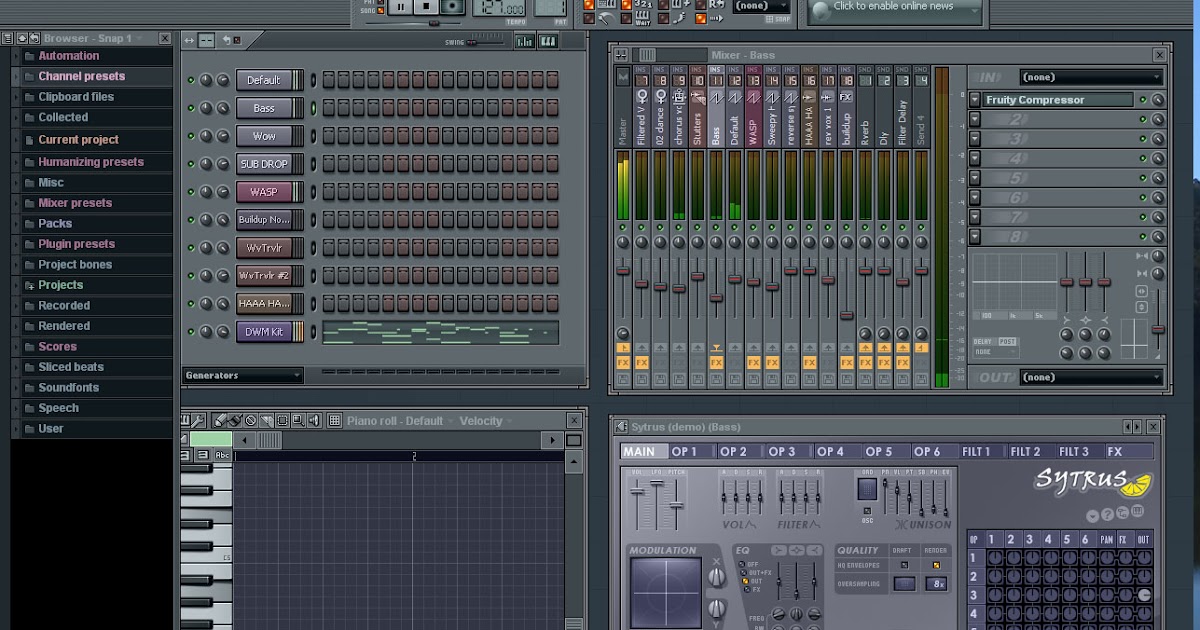Open keyboard editor in step sequencer
1200x630 pixels.
point(548,41)
